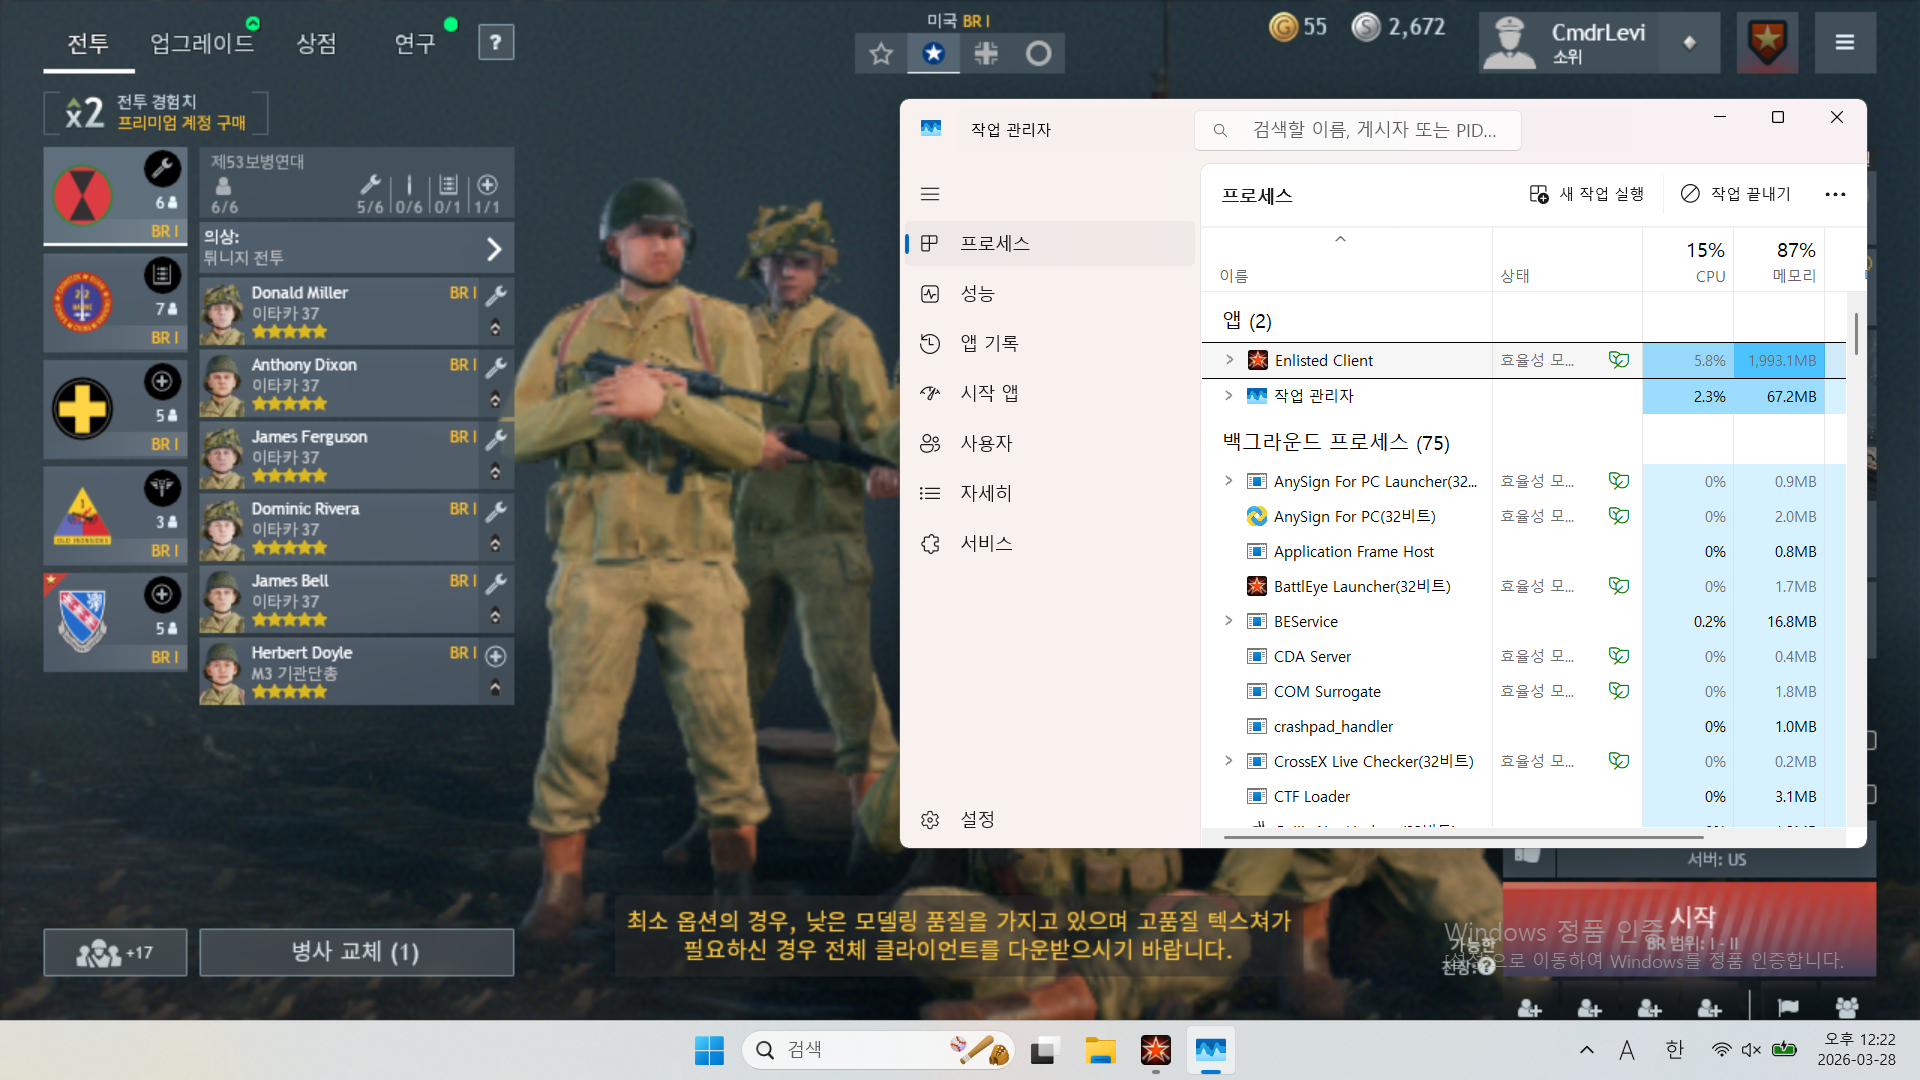
Task: Click the 시작 앱 startup apps icon
Action: 930,394
